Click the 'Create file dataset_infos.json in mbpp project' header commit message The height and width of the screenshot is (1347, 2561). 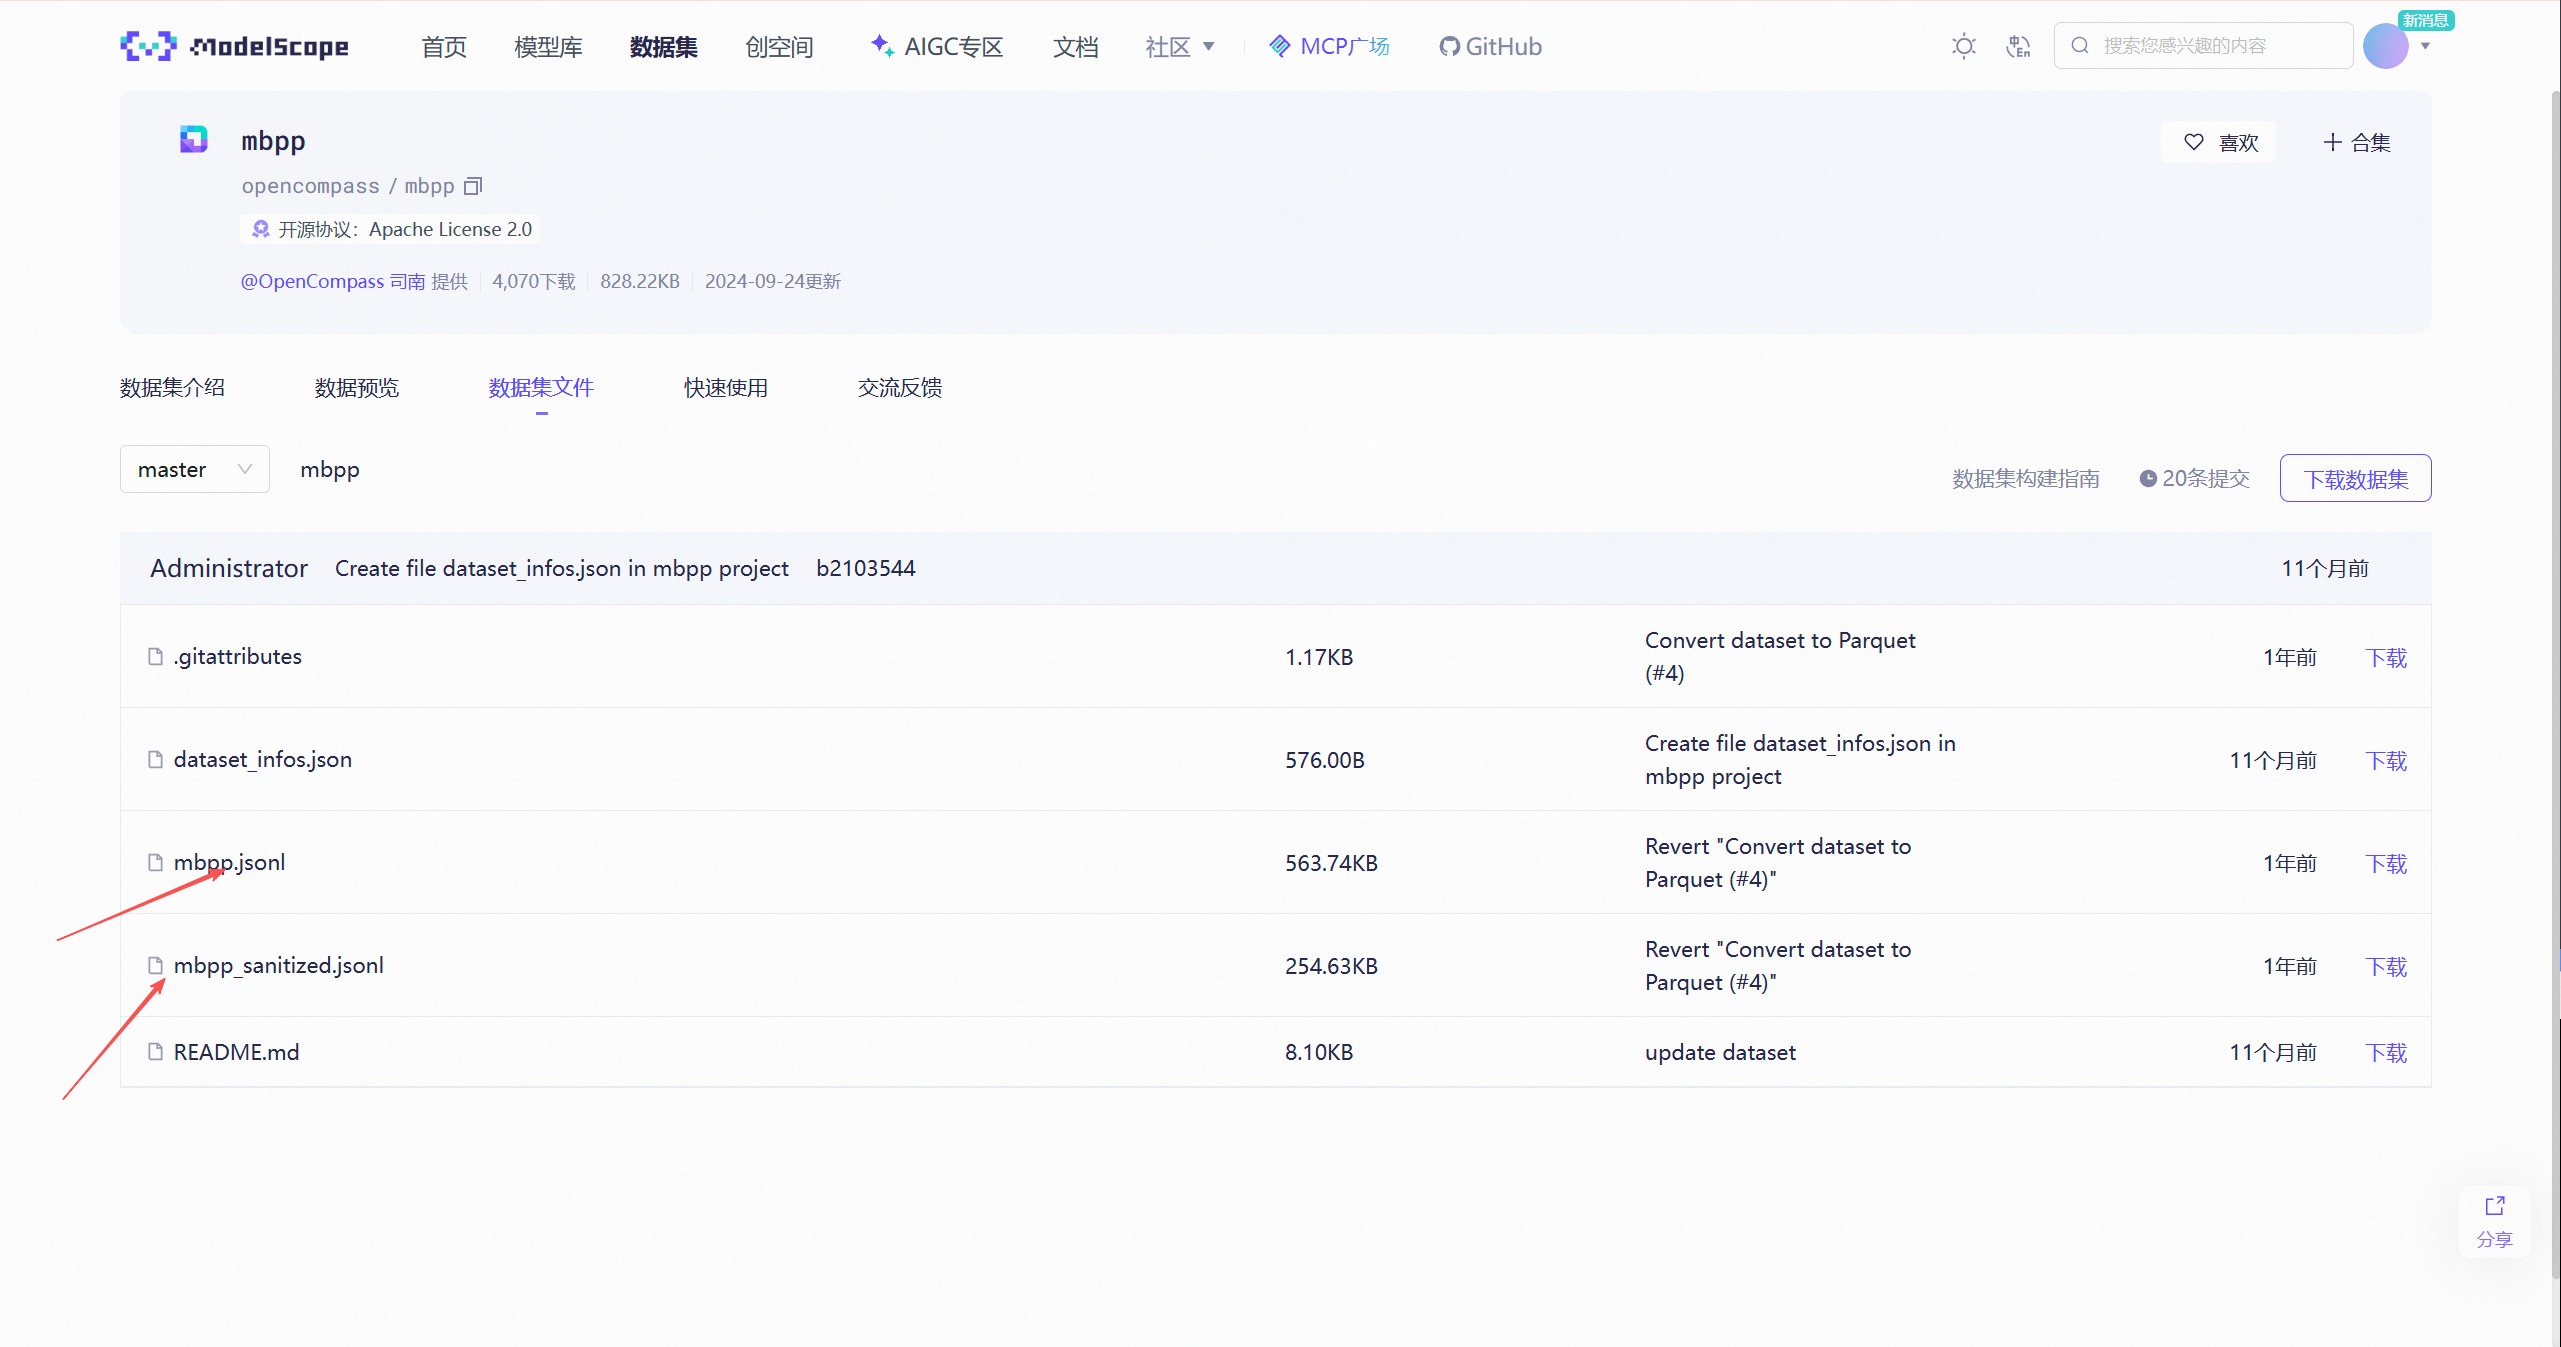click(x=562, y=568)
